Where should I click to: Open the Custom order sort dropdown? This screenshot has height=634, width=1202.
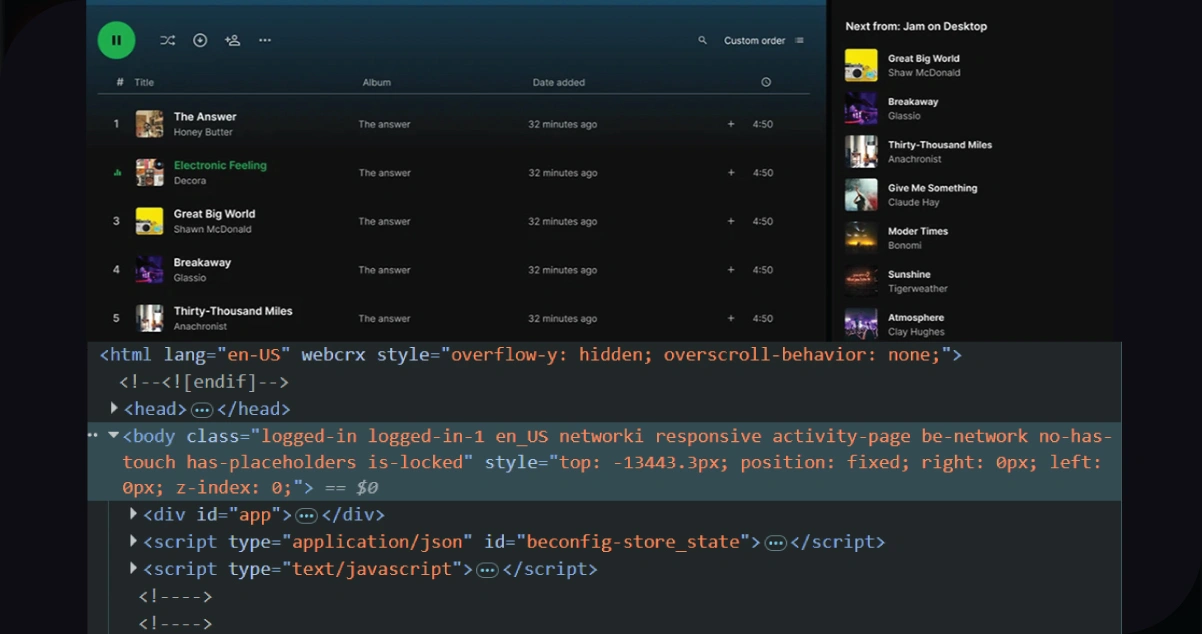click(763, 41)
